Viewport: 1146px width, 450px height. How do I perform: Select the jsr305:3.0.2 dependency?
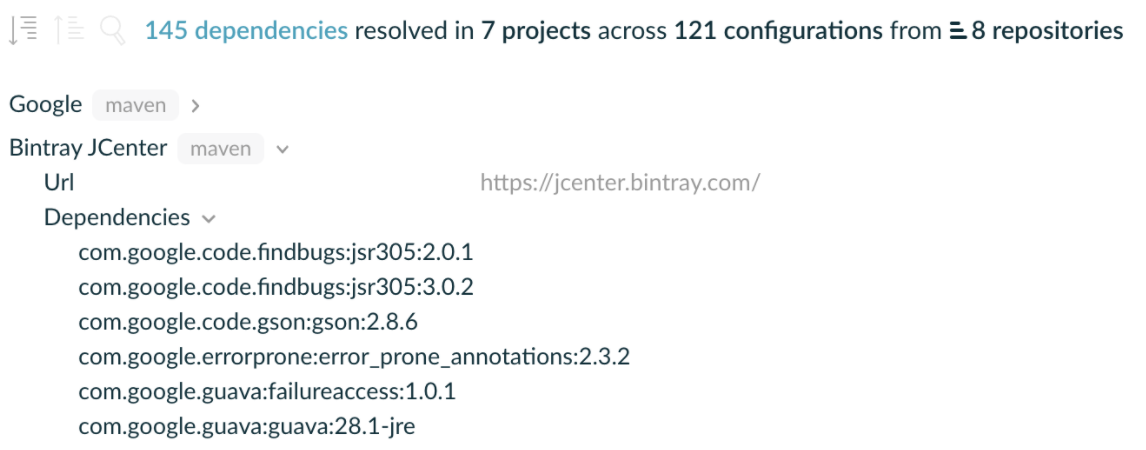(x=275, y=288)
